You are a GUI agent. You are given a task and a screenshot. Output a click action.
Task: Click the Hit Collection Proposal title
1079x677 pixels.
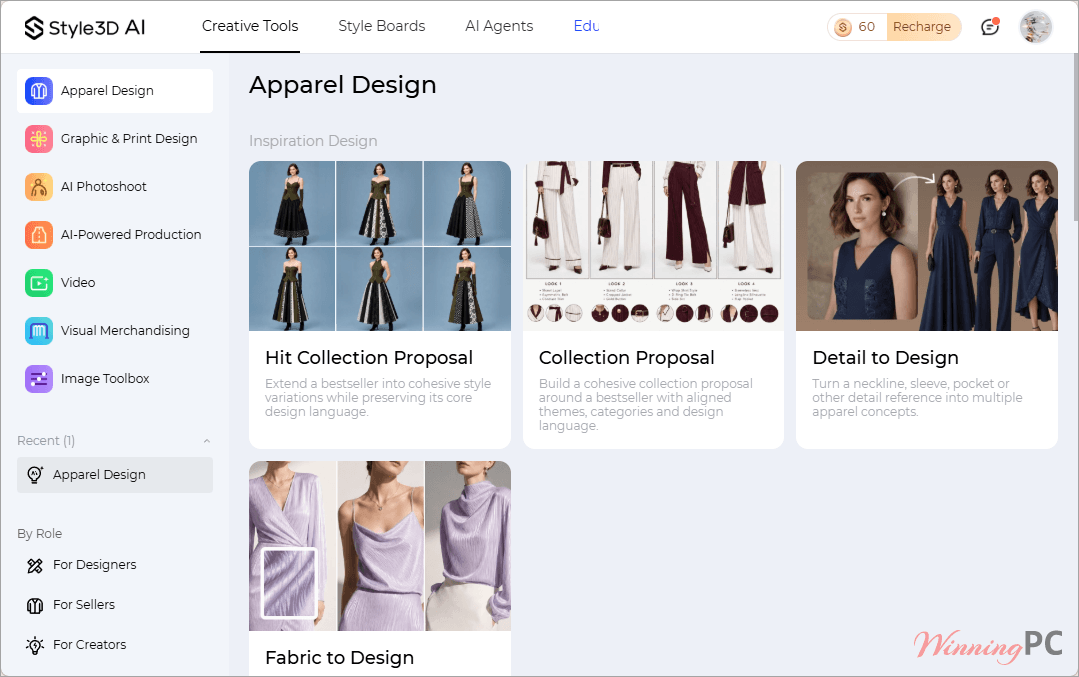pos(369,358)
